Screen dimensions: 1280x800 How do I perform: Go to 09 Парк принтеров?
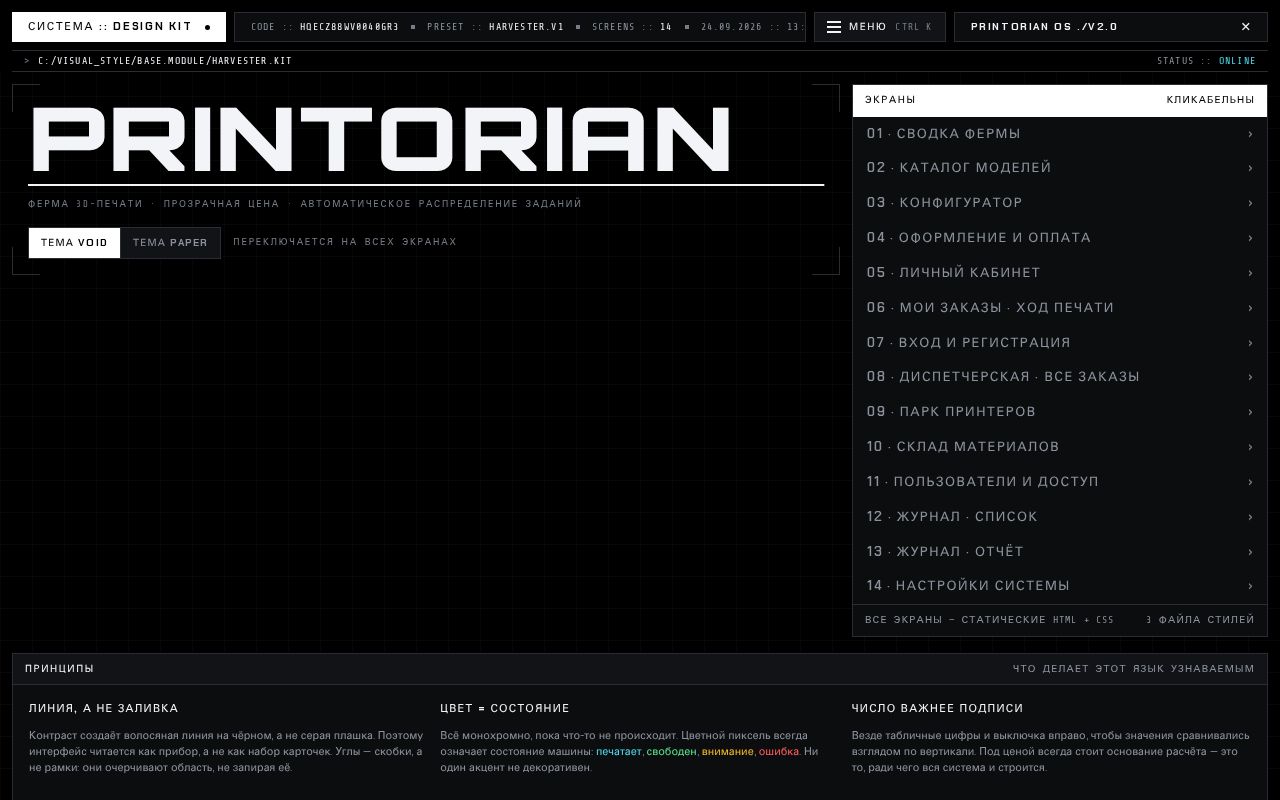pos(1060,412)
